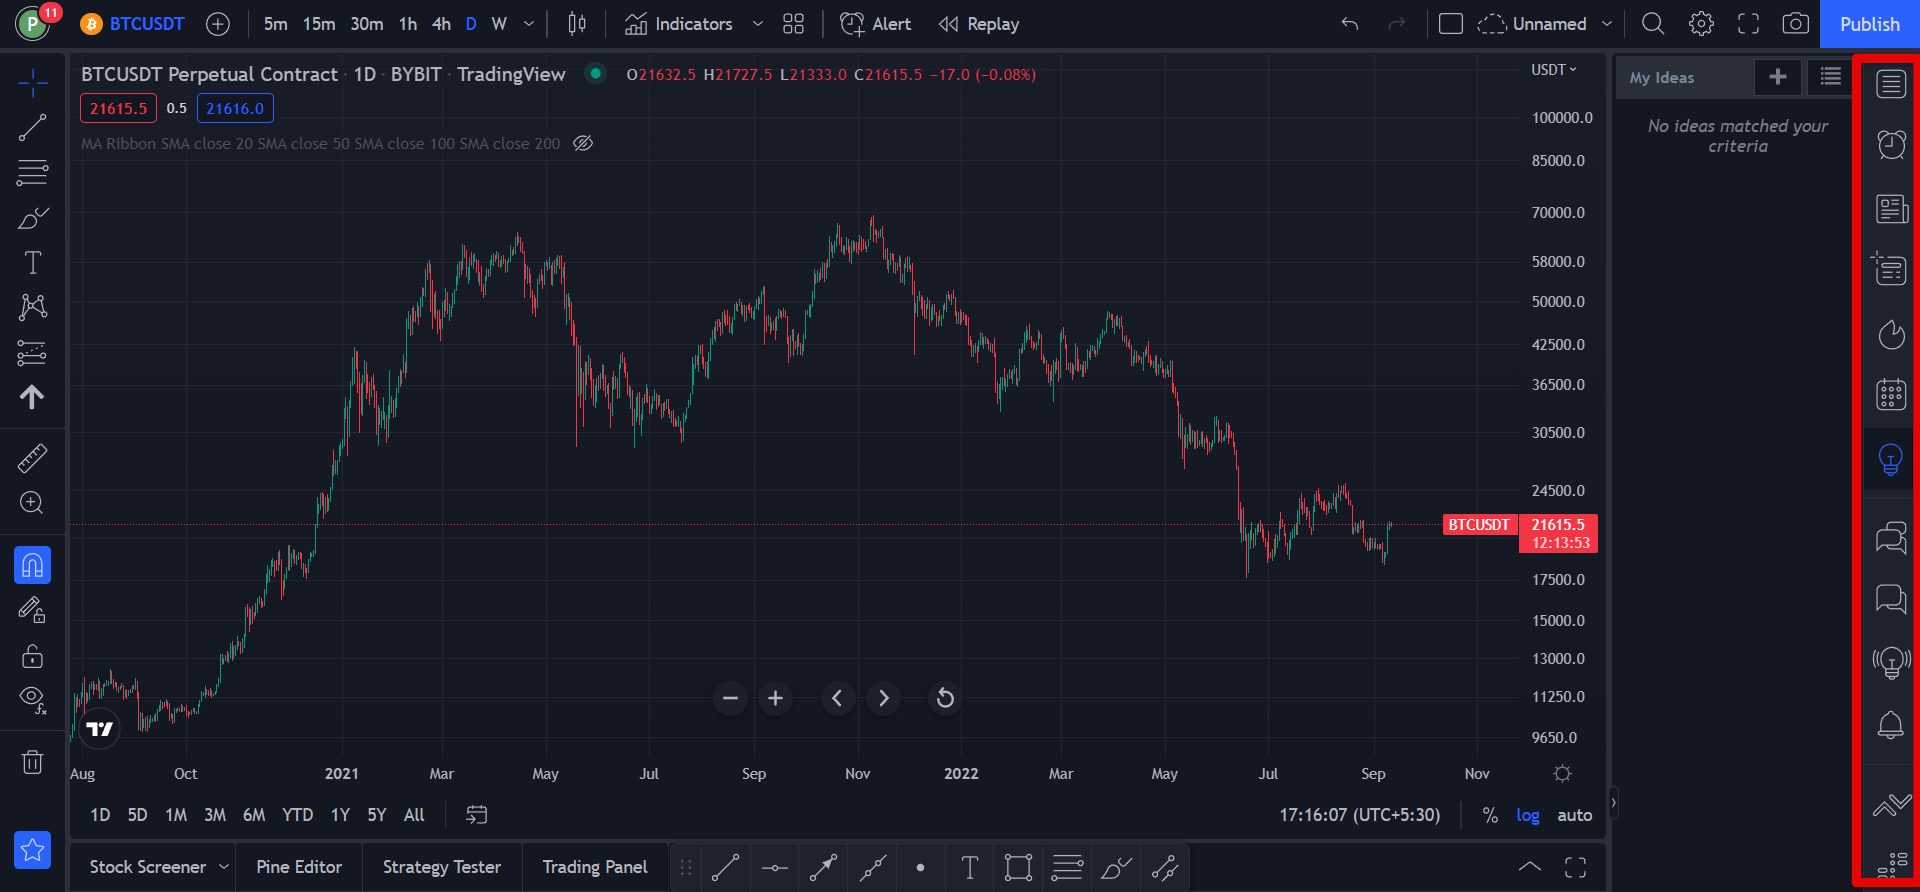Screen dimensions: 1920x892
Task: Select the up arrow icons tool
Action: tap(32, 397)
